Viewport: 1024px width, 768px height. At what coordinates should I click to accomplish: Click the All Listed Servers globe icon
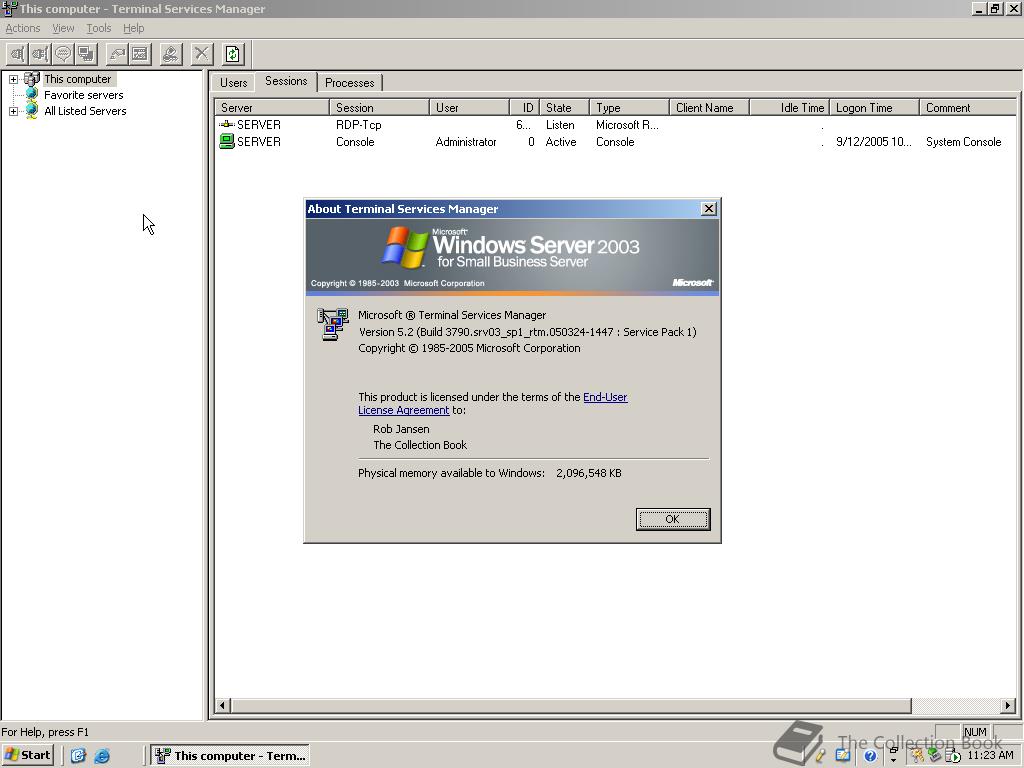31,110
